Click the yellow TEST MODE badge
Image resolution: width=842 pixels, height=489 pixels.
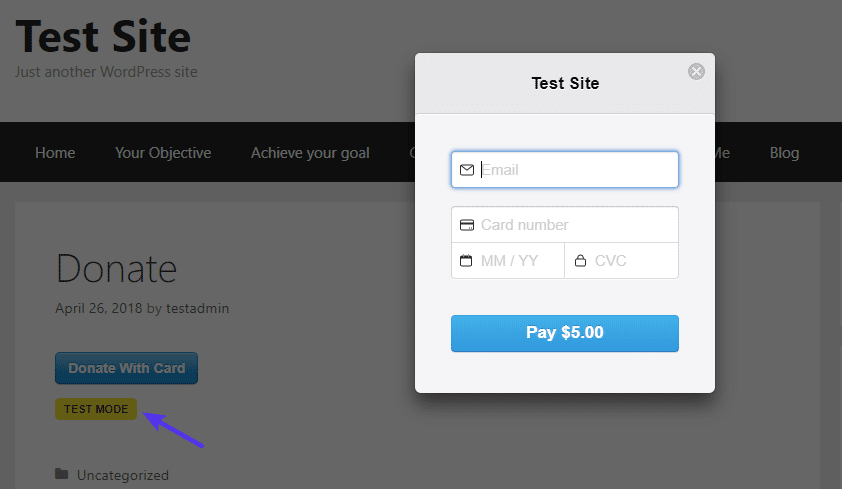click(x=96, y=409)
